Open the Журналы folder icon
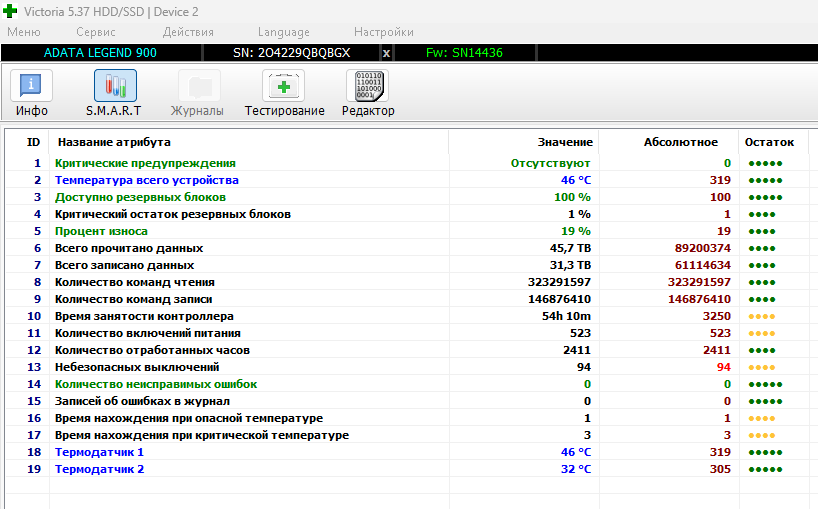 point(199,86)
